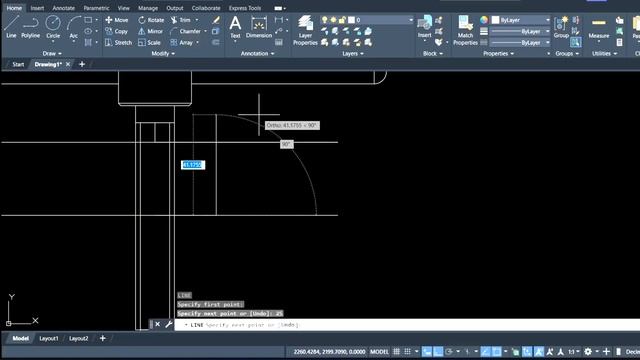Screen dimensions: 640x360
Task: Select the Dimension tool
Action: coord(259,27)
